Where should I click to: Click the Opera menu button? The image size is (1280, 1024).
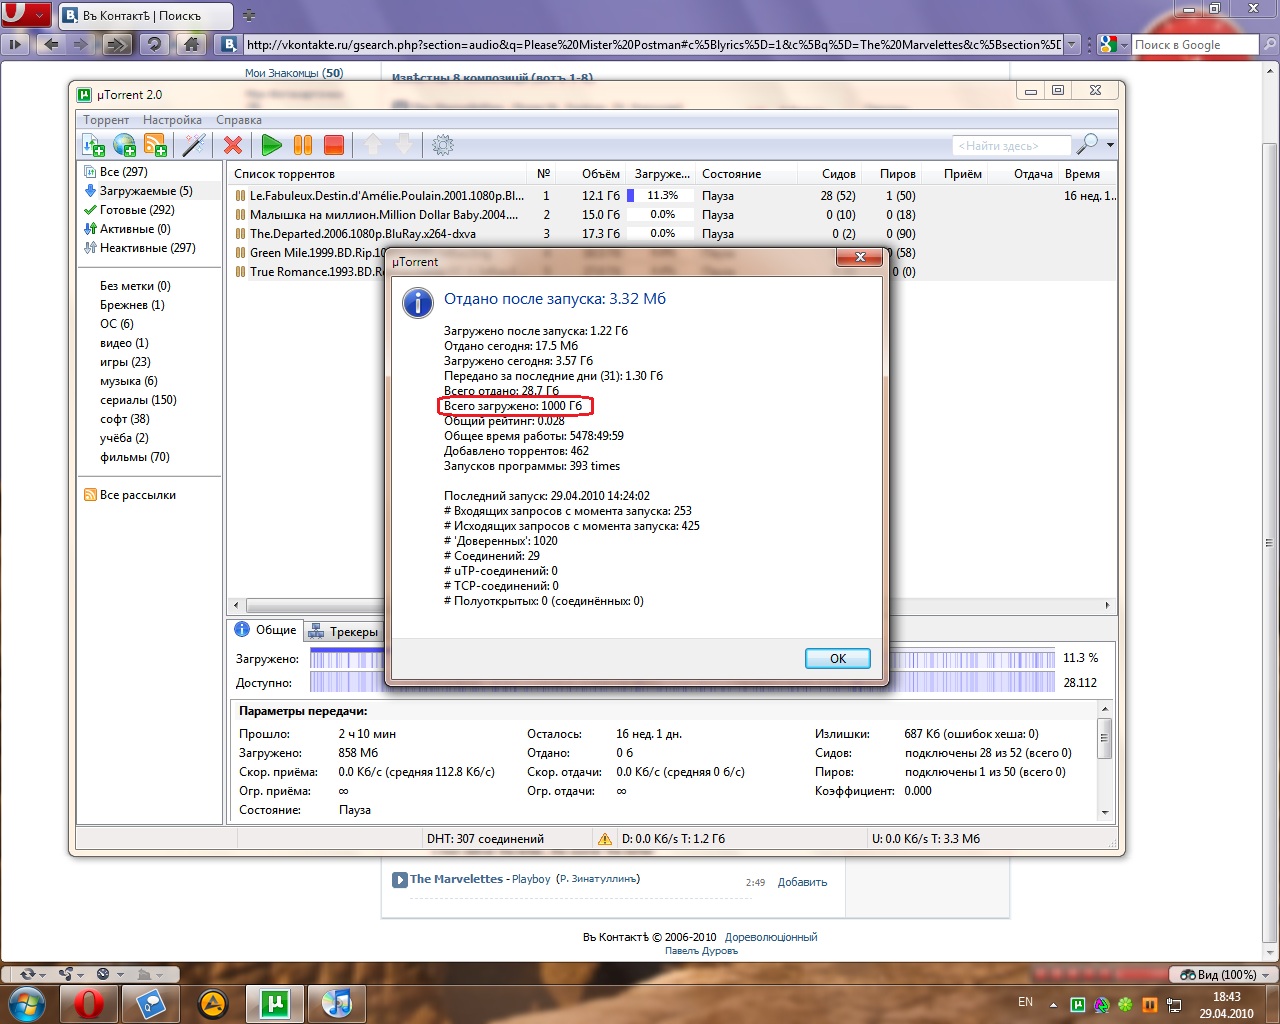25,15
